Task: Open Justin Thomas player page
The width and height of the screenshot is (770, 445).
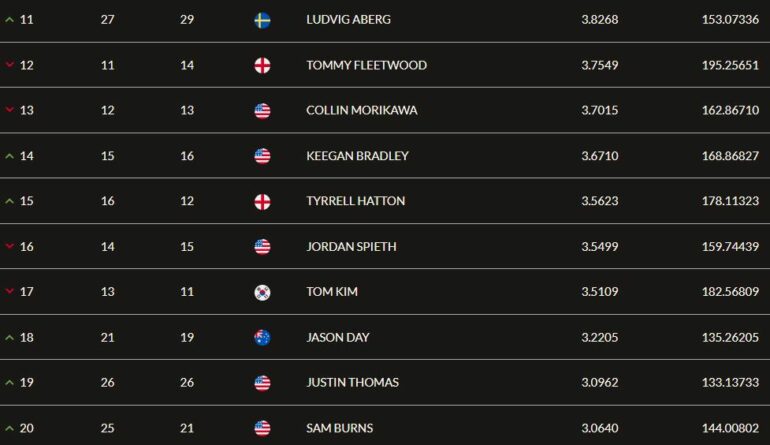Action: 353,382
